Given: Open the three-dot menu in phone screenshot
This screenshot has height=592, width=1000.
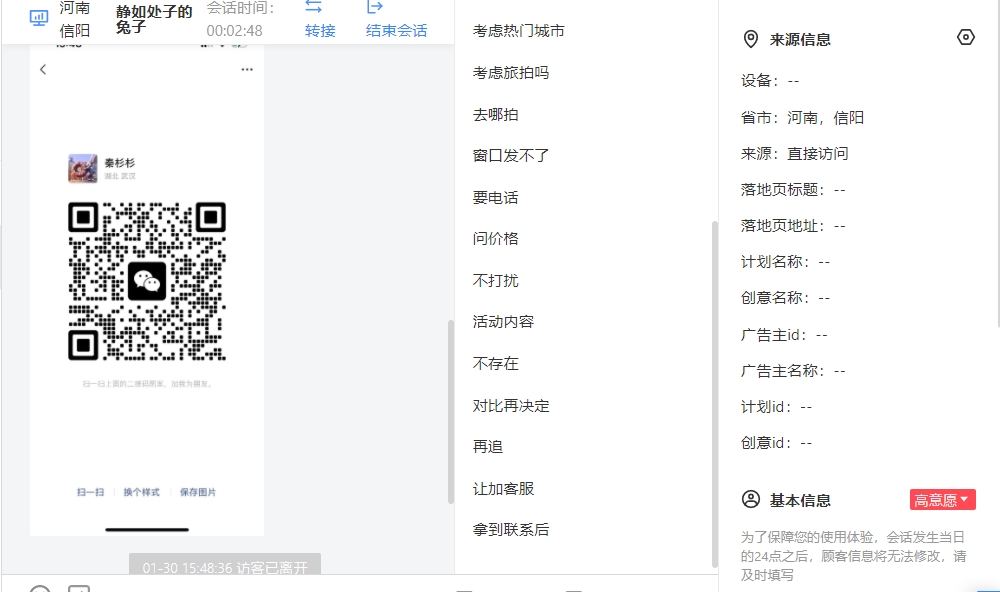Looking at the screenshot, I should pos(247,70).
